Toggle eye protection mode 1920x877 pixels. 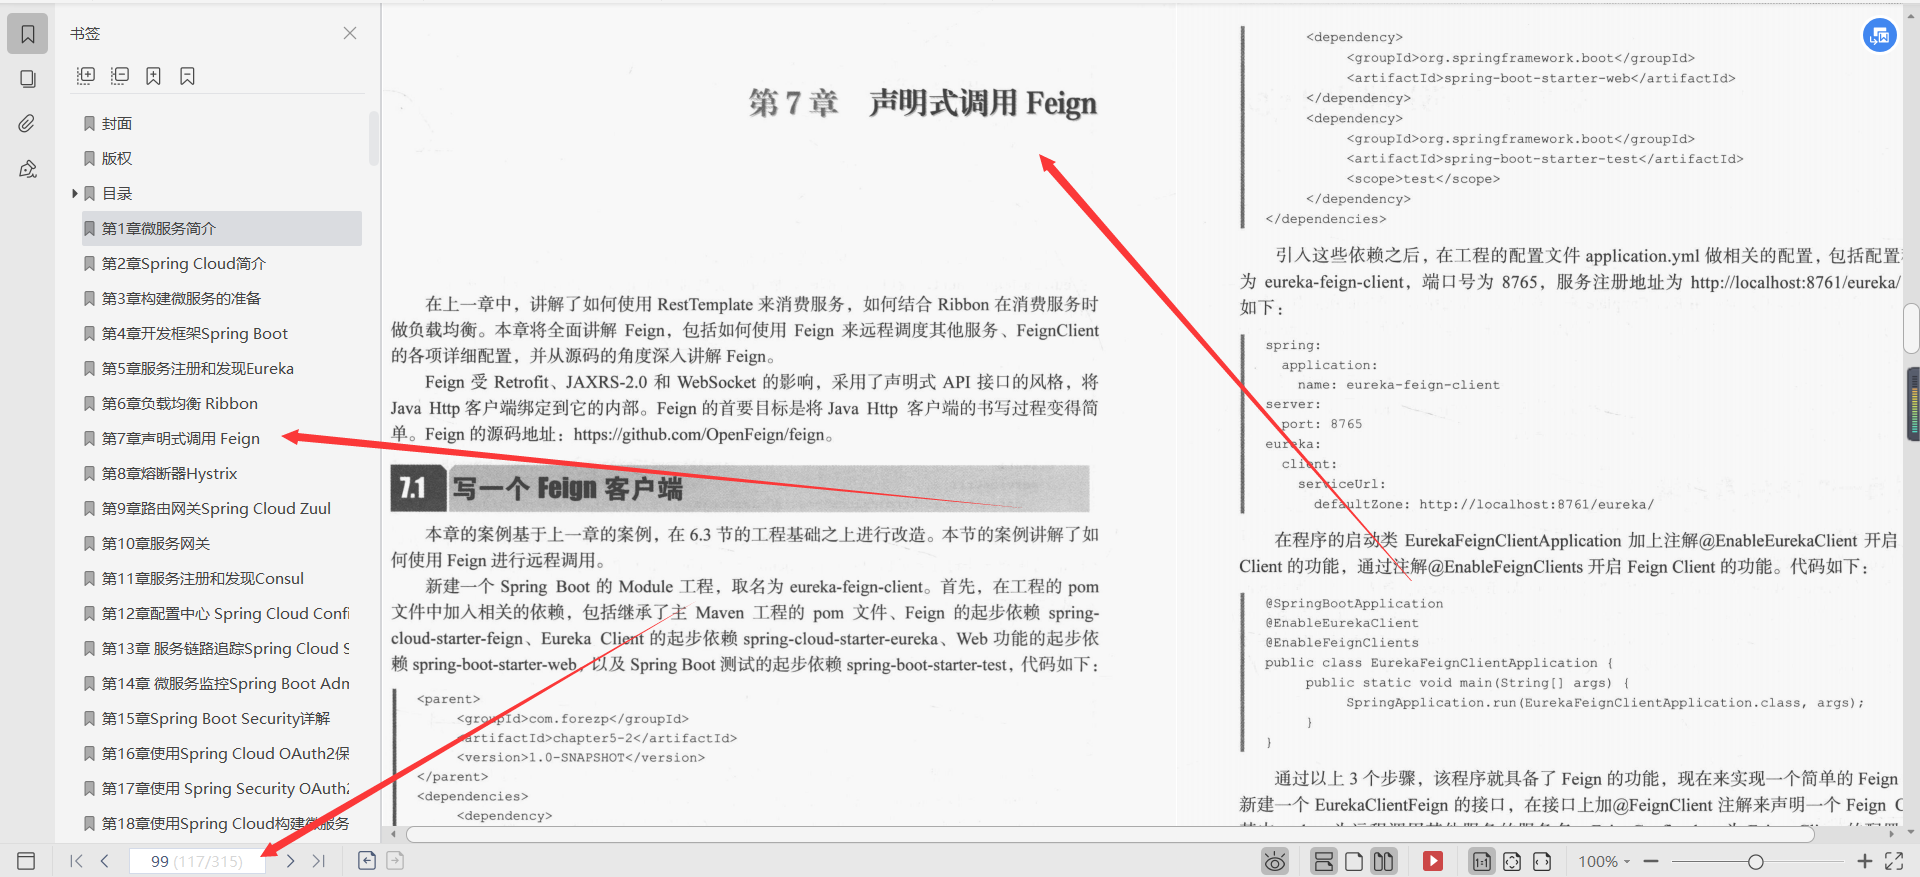pyautogui.click(x=1275, y=861)
